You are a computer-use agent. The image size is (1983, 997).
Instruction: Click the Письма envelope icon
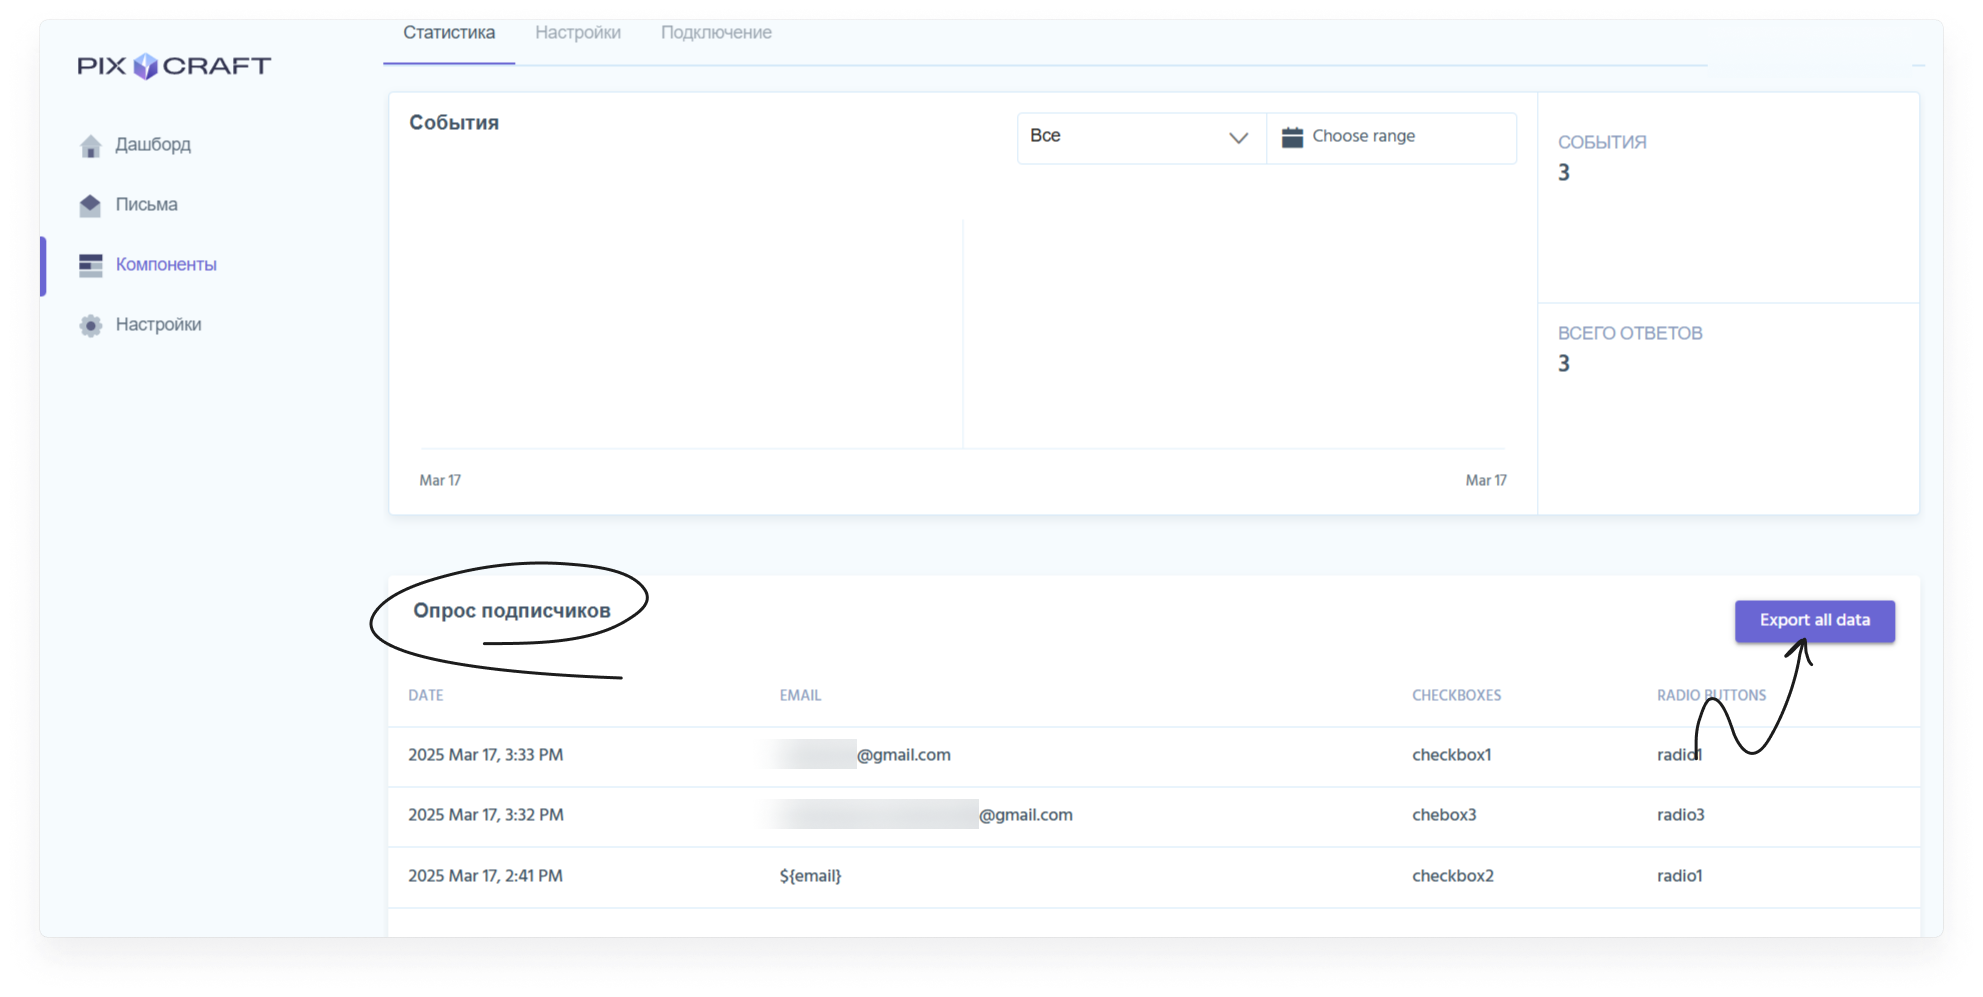click(x=91, y=205)
